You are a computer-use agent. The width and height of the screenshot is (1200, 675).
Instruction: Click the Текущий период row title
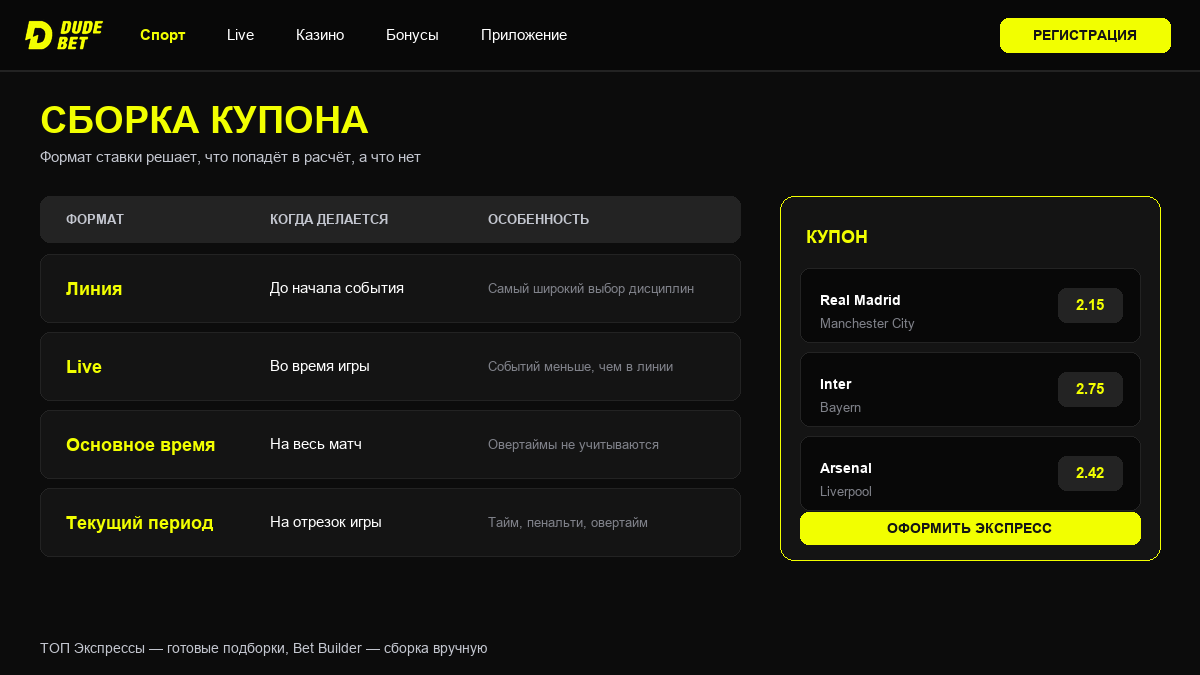coord(140,523)
